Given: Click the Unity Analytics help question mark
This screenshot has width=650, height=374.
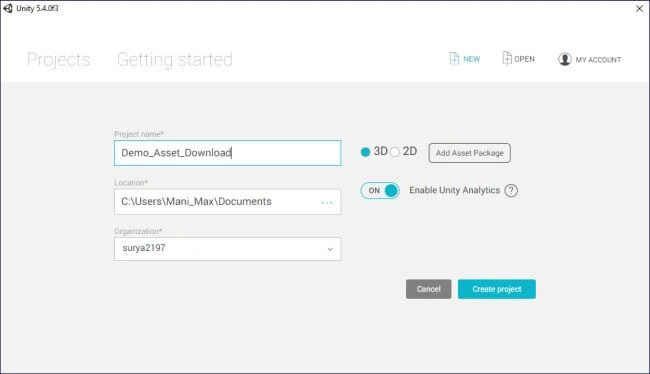Looking at the screenshot, I should (511, 190).
